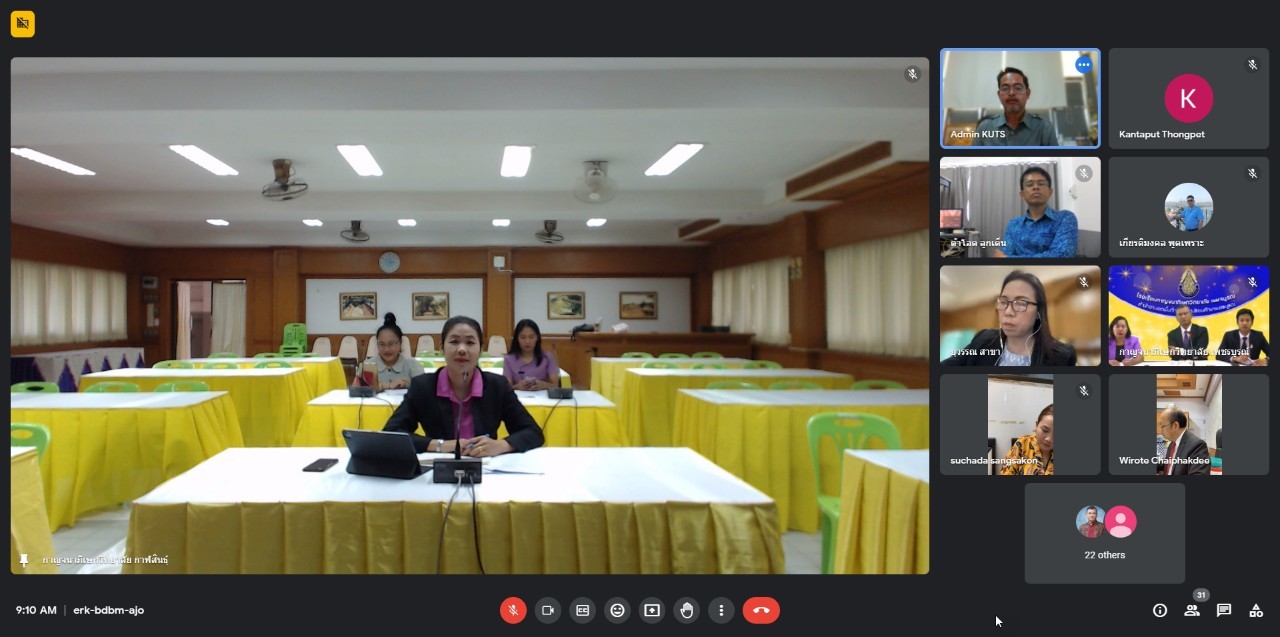Click the erk-bdbm-ajo meeting code
This screenshot has height=637, width=1280.
tap(109, 610)
